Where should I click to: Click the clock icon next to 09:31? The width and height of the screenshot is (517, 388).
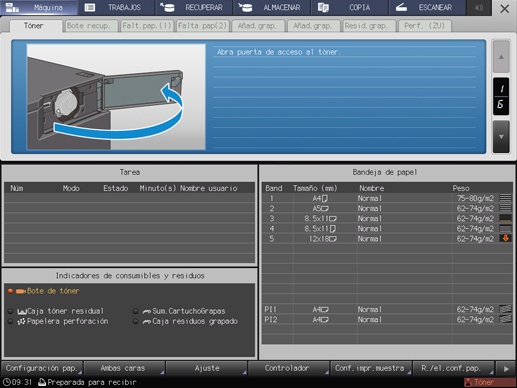point(6,382)
